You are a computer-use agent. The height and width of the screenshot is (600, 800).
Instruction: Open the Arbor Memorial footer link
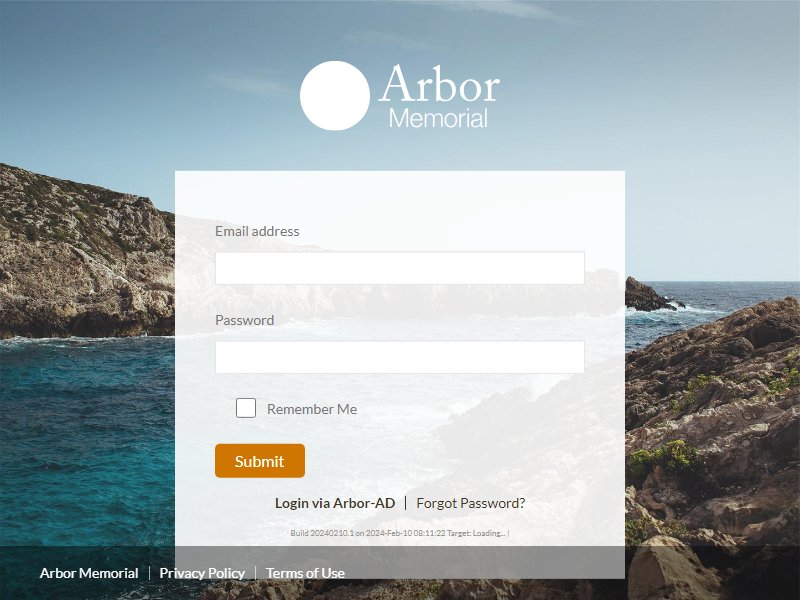click(89, 573)
